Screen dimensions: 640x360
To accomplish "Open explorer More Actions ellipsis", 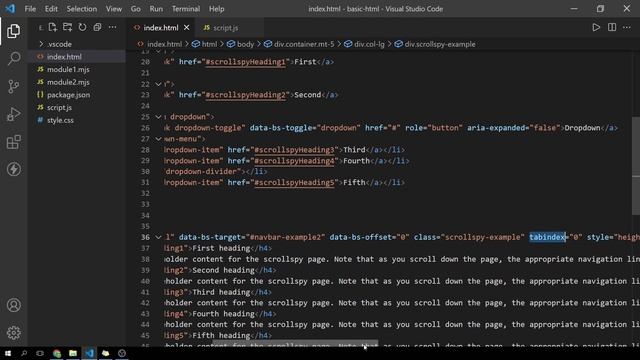I will pyautogui.click(x=112, y=27).
